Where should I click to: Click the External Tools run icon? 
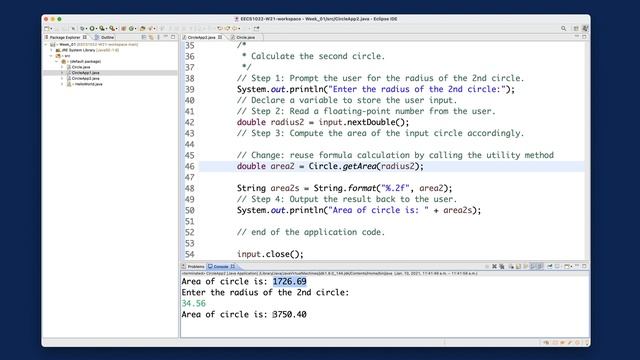click(112, 29)
